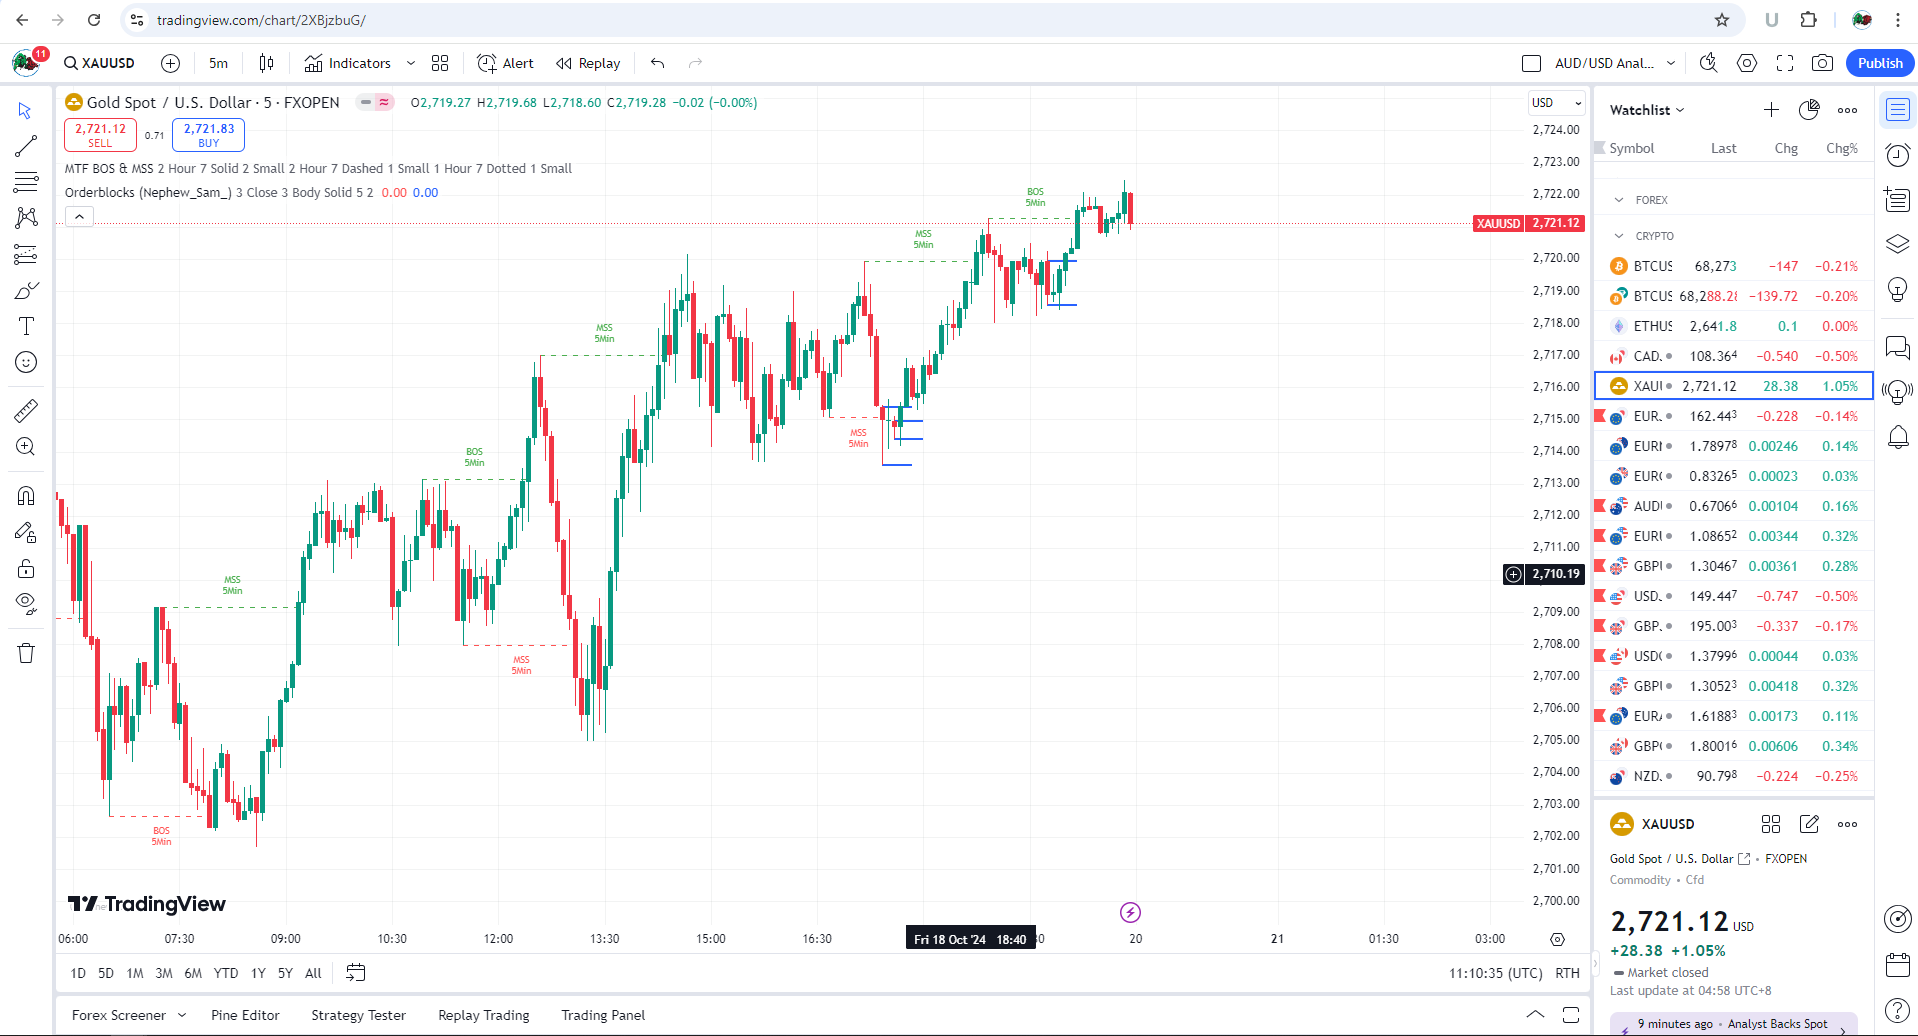The image size is (1918, 1036).
Task: Toggle magnet mode in the drawing toolbar
Action: 25,495
